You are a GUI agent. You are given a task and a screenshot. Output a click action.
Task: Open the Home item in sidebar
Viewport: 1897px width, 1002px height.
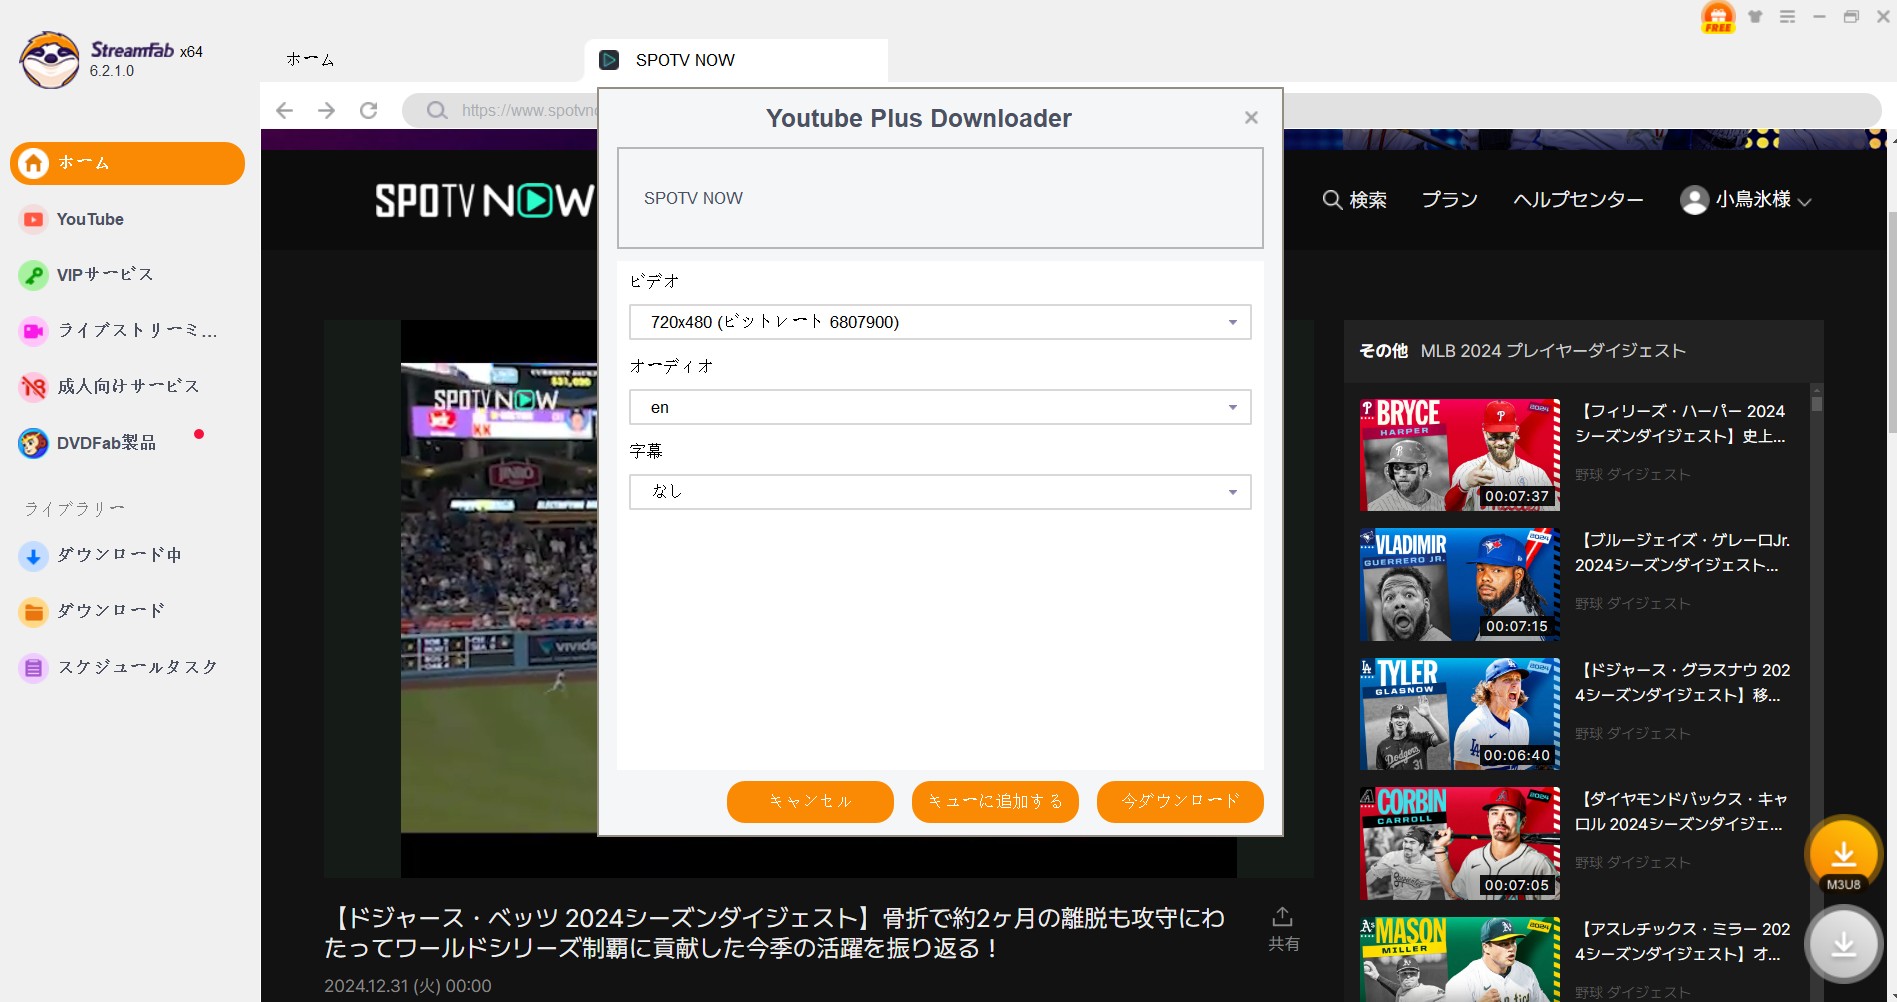click(x=127, y=163)
